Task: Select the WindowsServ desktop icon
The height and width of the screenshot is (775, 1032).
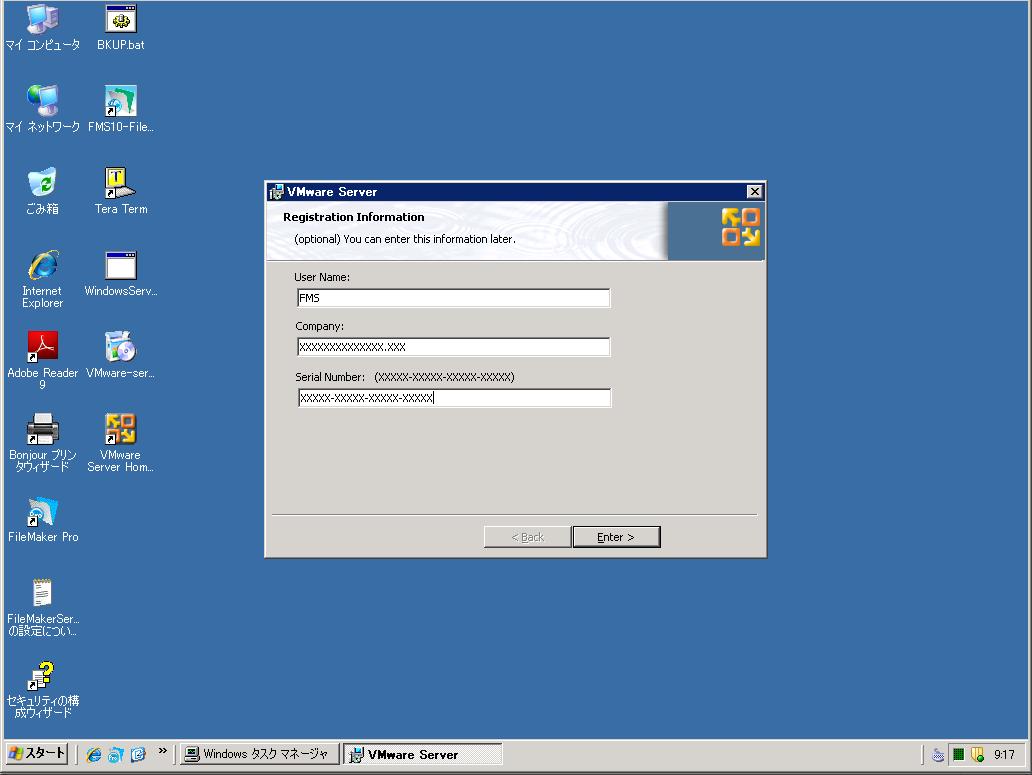Action: pos(120,274)
